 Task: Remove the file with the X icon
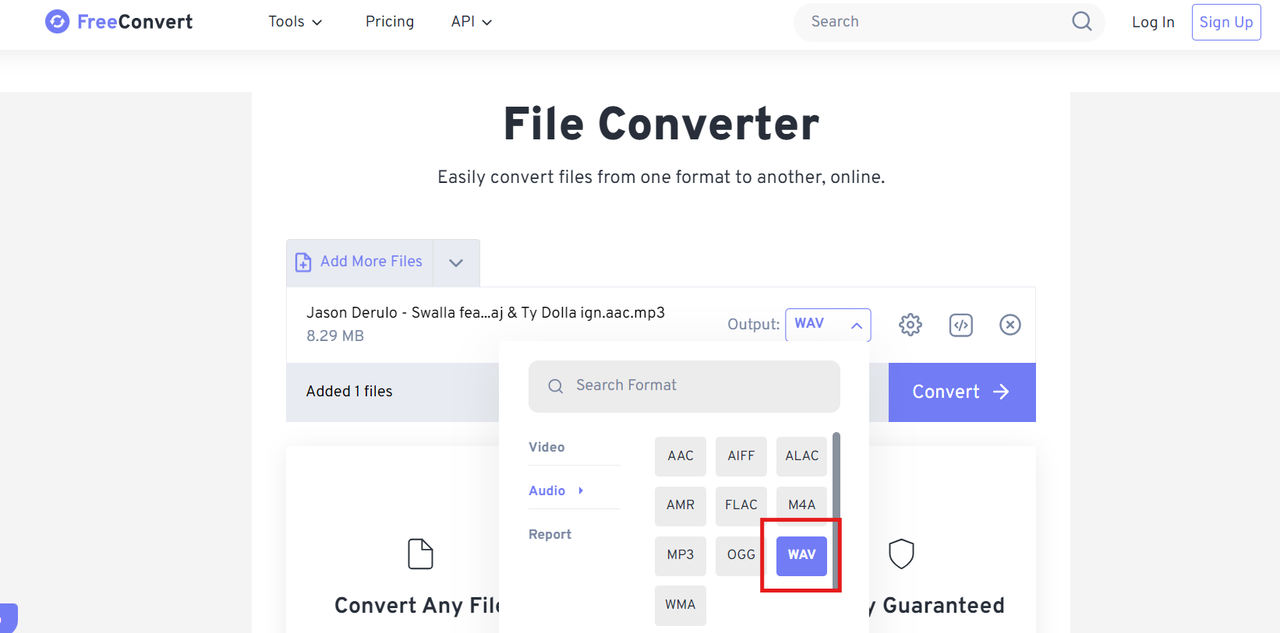[1010, 325]
